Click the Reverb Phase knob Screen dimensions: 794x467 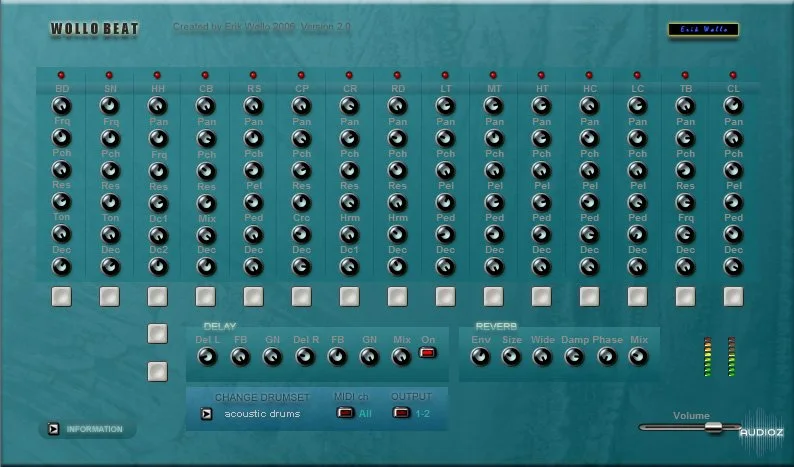tap(607, 357)
